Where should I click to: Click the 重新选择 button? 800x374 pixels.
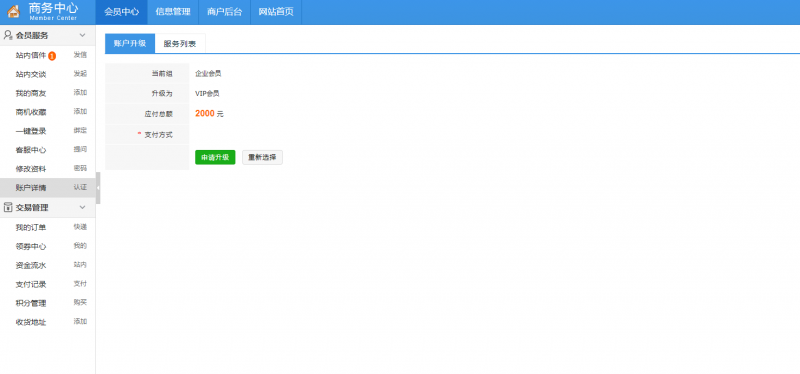(x=262, y=157)
